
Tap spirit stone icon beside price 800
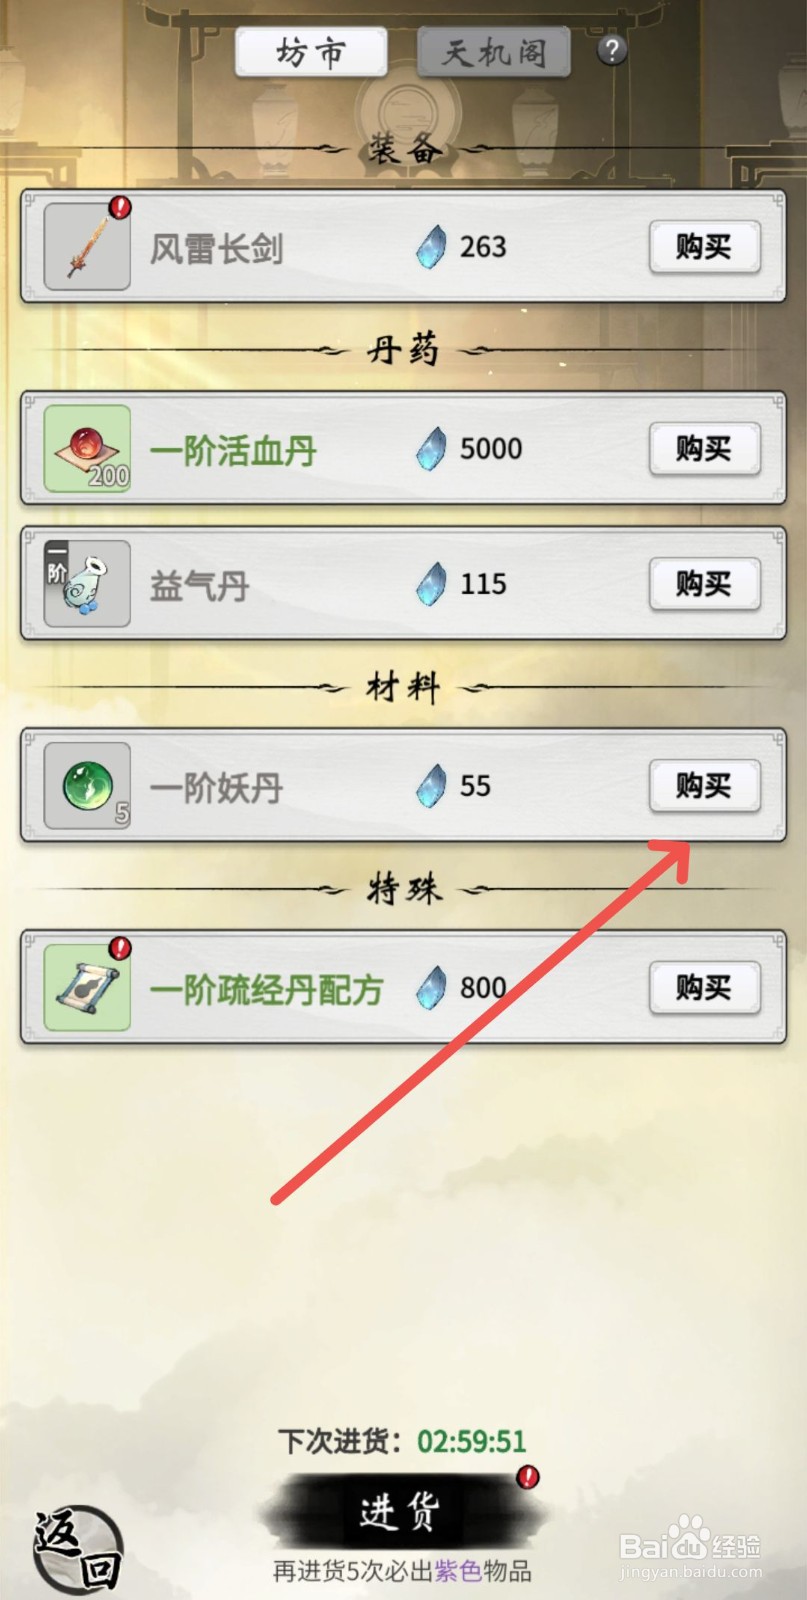click(431, 988)
